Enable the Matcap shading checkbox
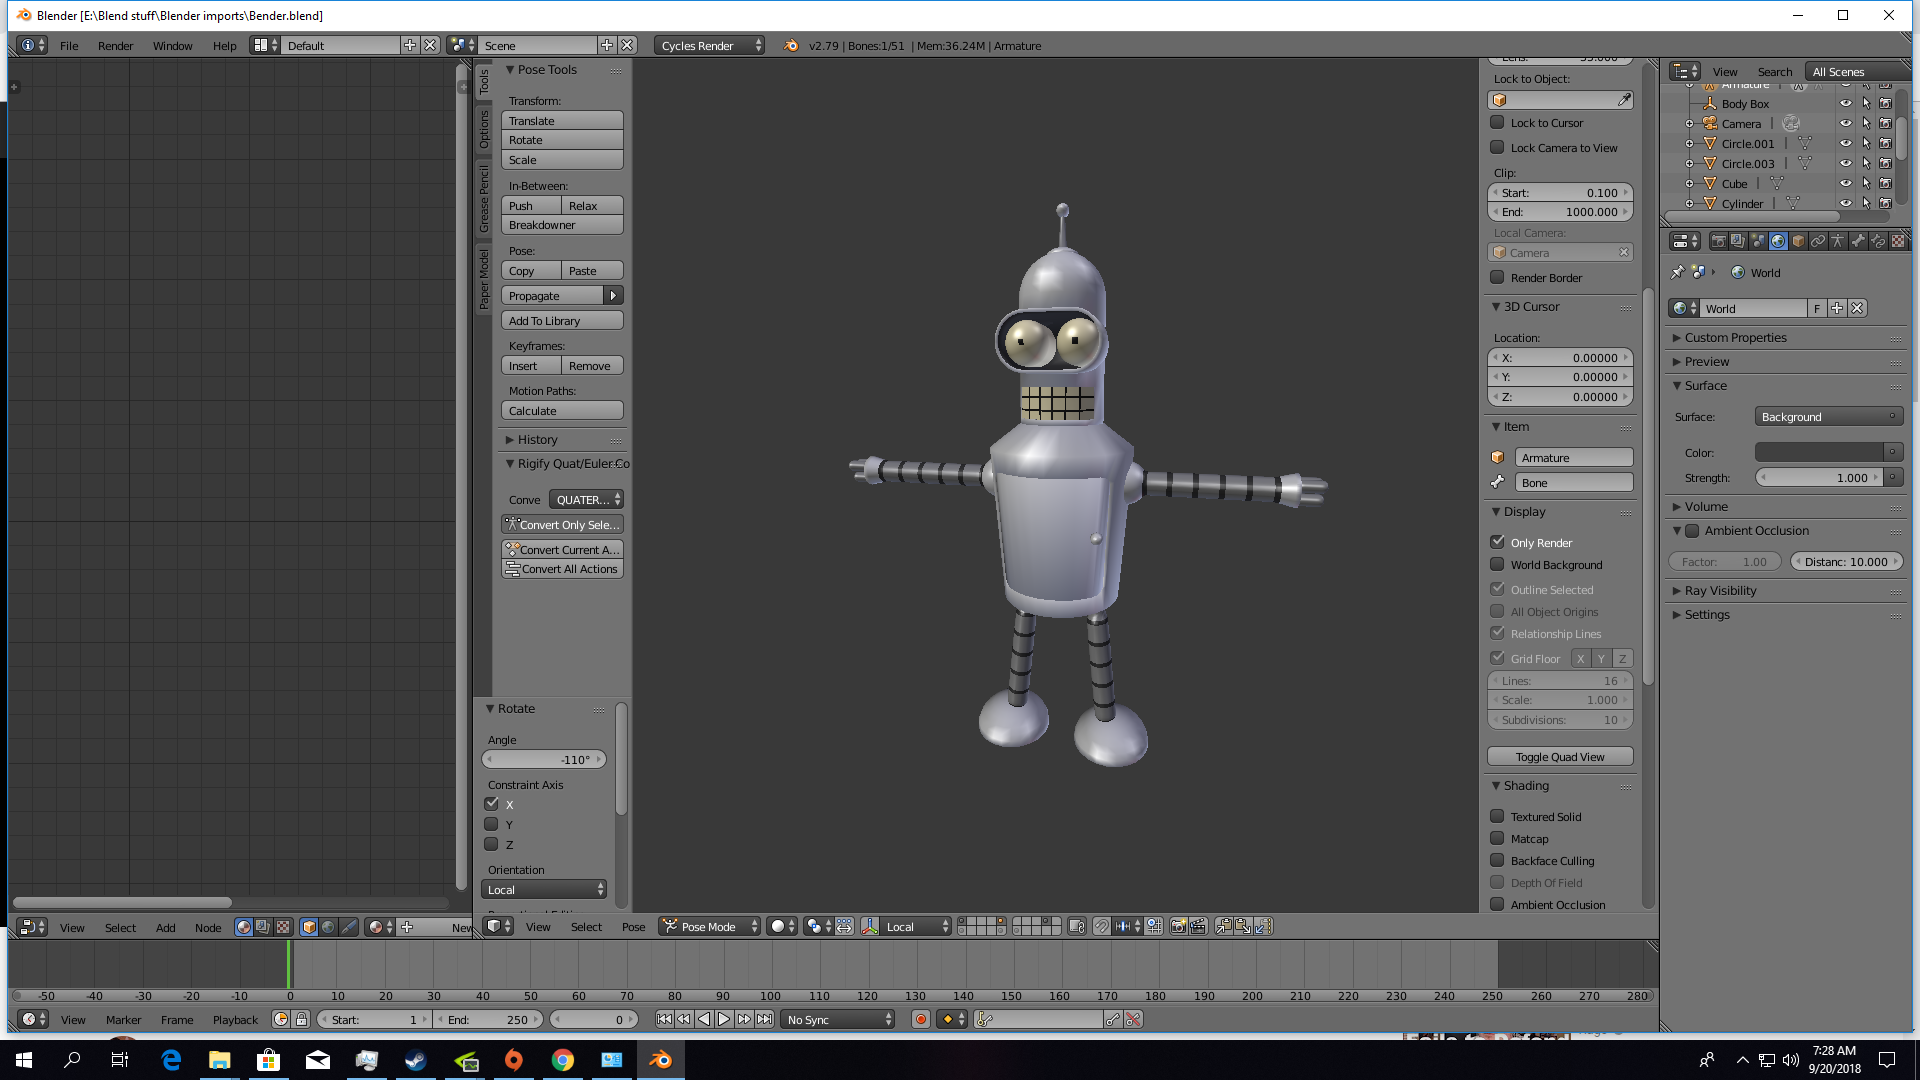 coord(1497,839)
